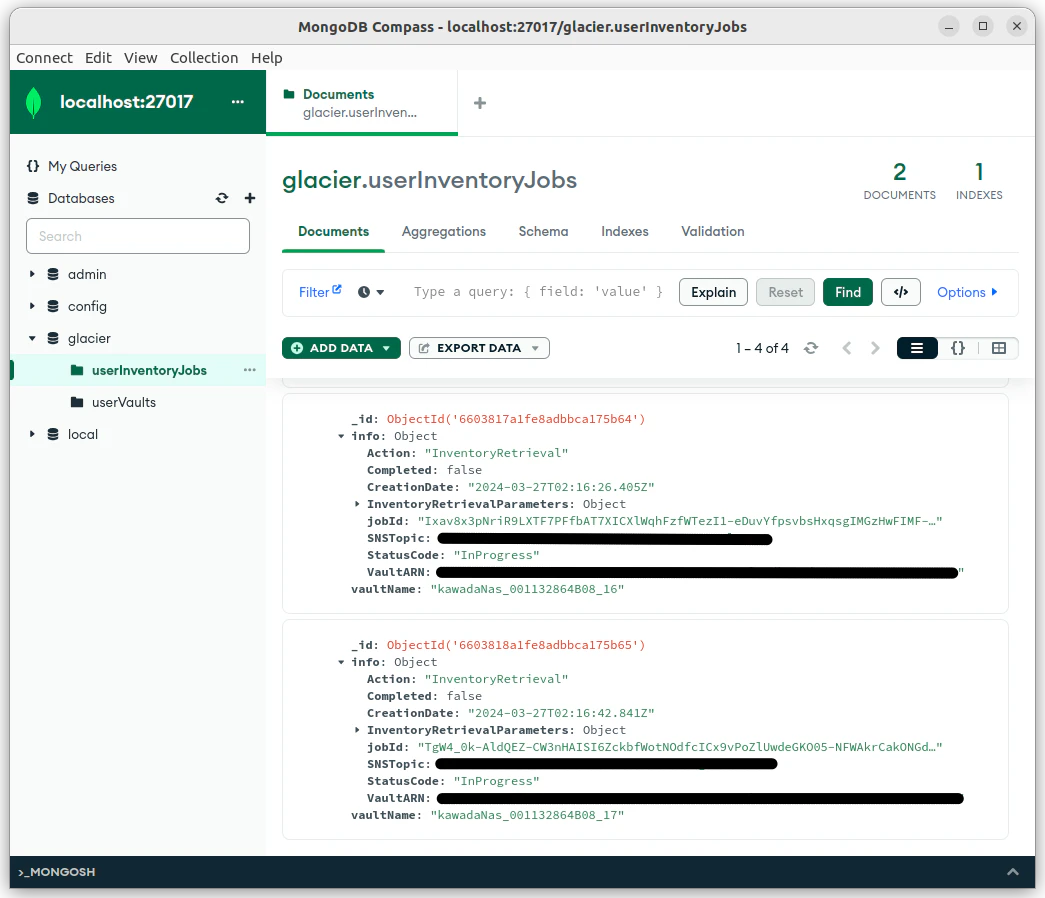
Task: Select the glacier.userInven... workspace tab
Action: pyautogui.click(x=362, y=103)
